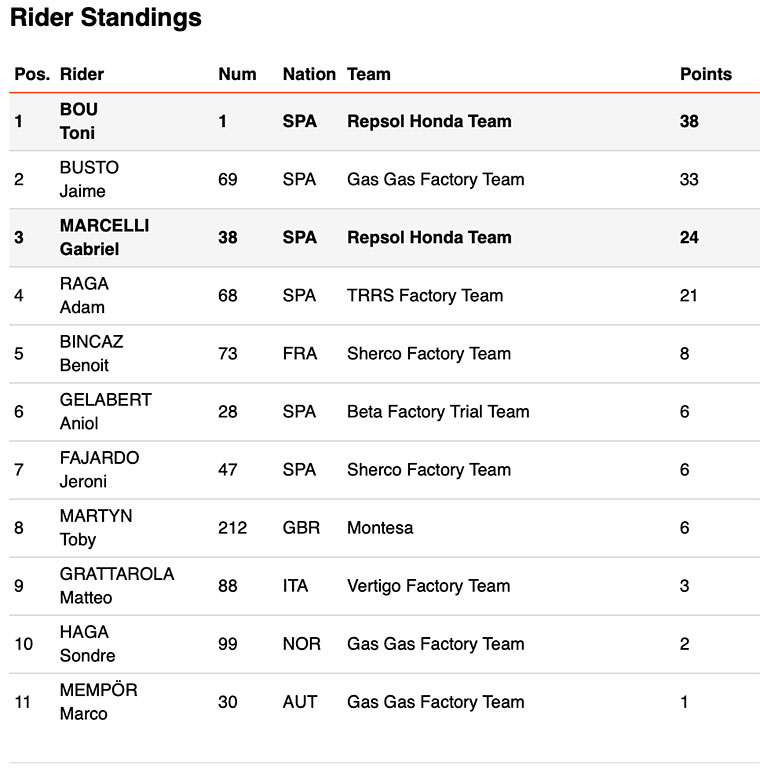Click GELABERT Aniol rider name

coord(105,411)
